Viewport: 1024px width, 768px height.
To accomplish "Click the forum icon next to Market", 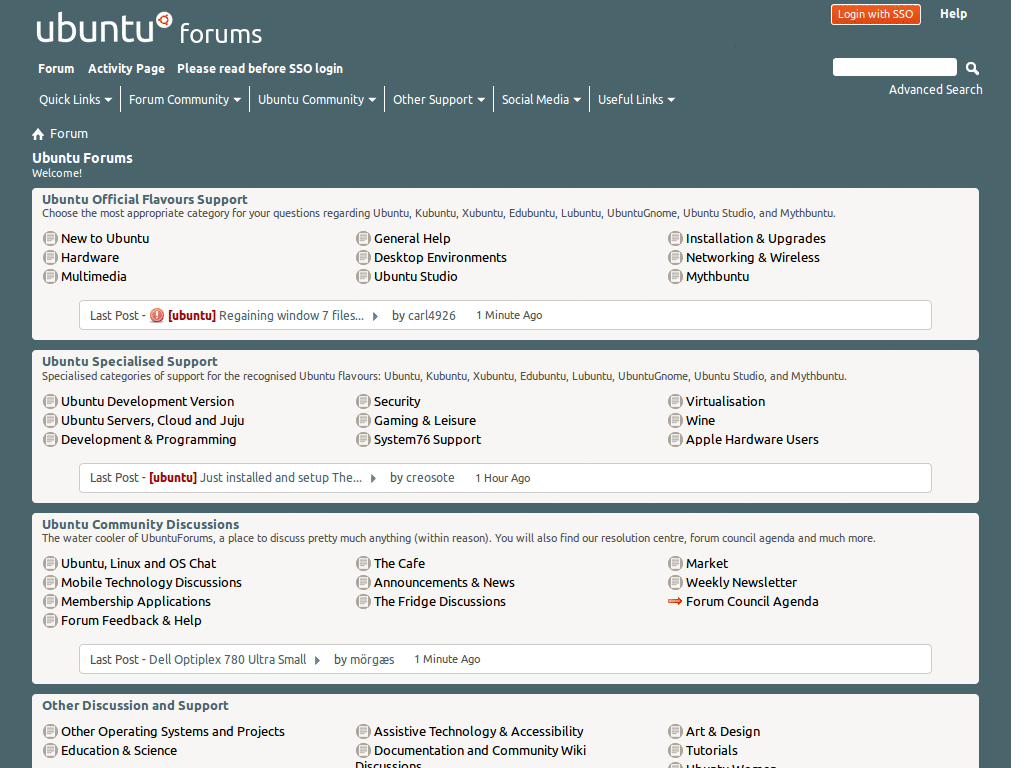I will click(675, 563).
